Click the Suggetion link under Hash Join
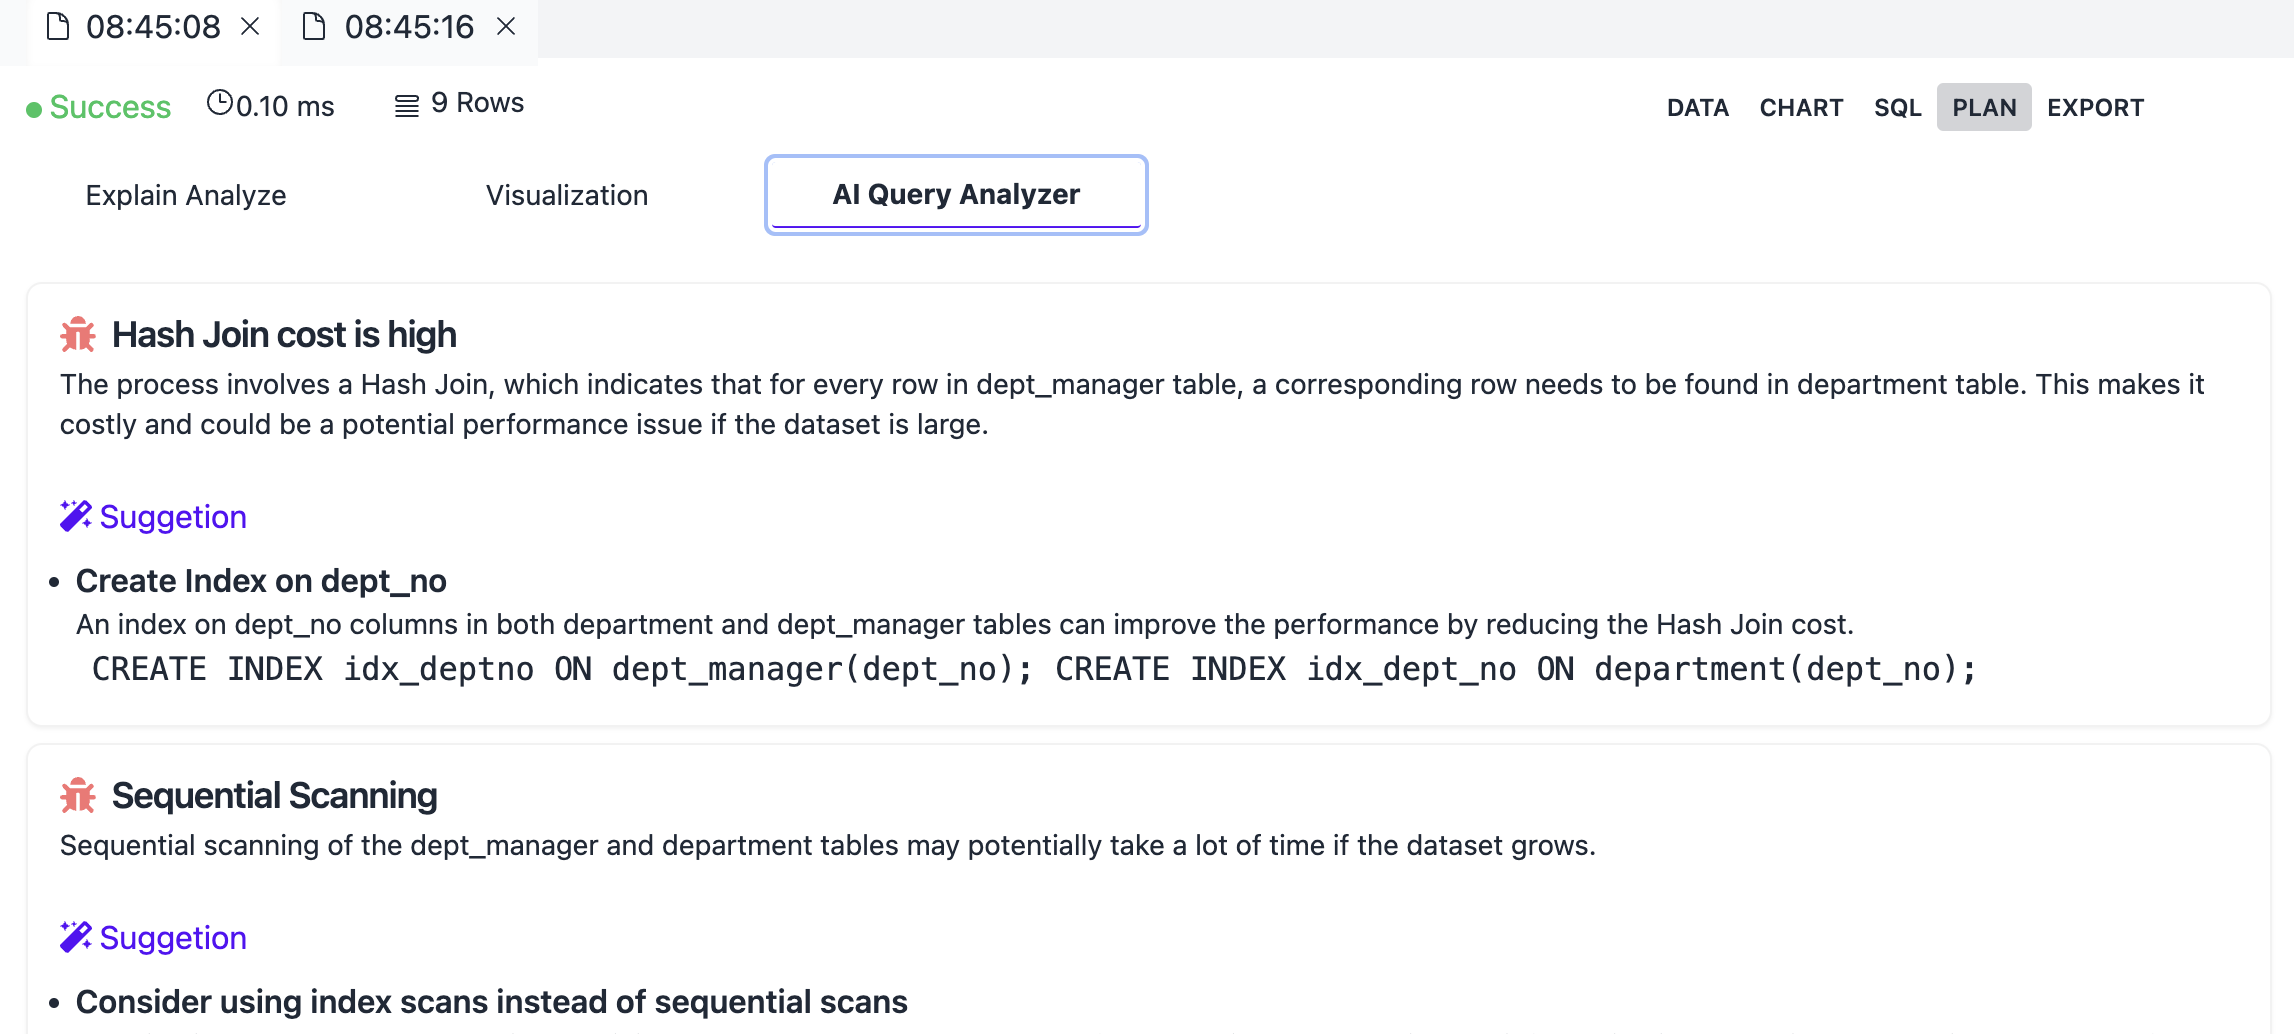The height and width of the screenshot is (1034, 2294). click(x=172, y=517)
